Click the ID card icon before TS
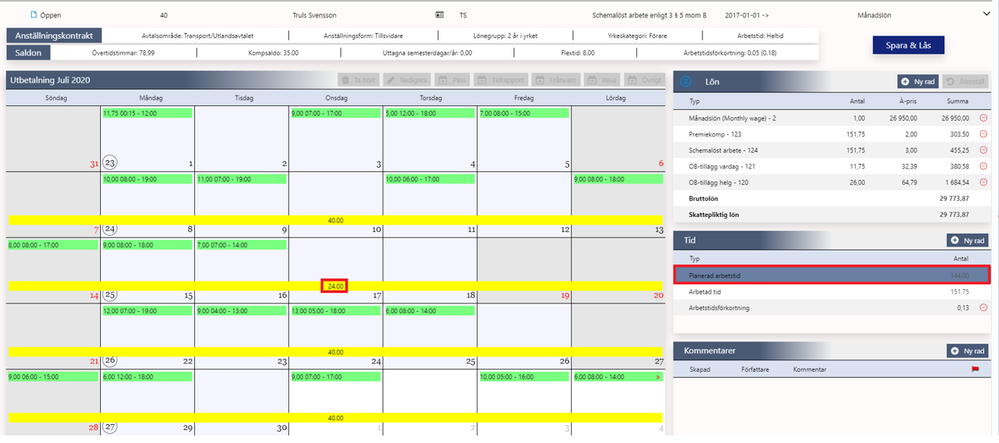The width and height of the screenshot is (999, 443). click(x=439, y=14)
